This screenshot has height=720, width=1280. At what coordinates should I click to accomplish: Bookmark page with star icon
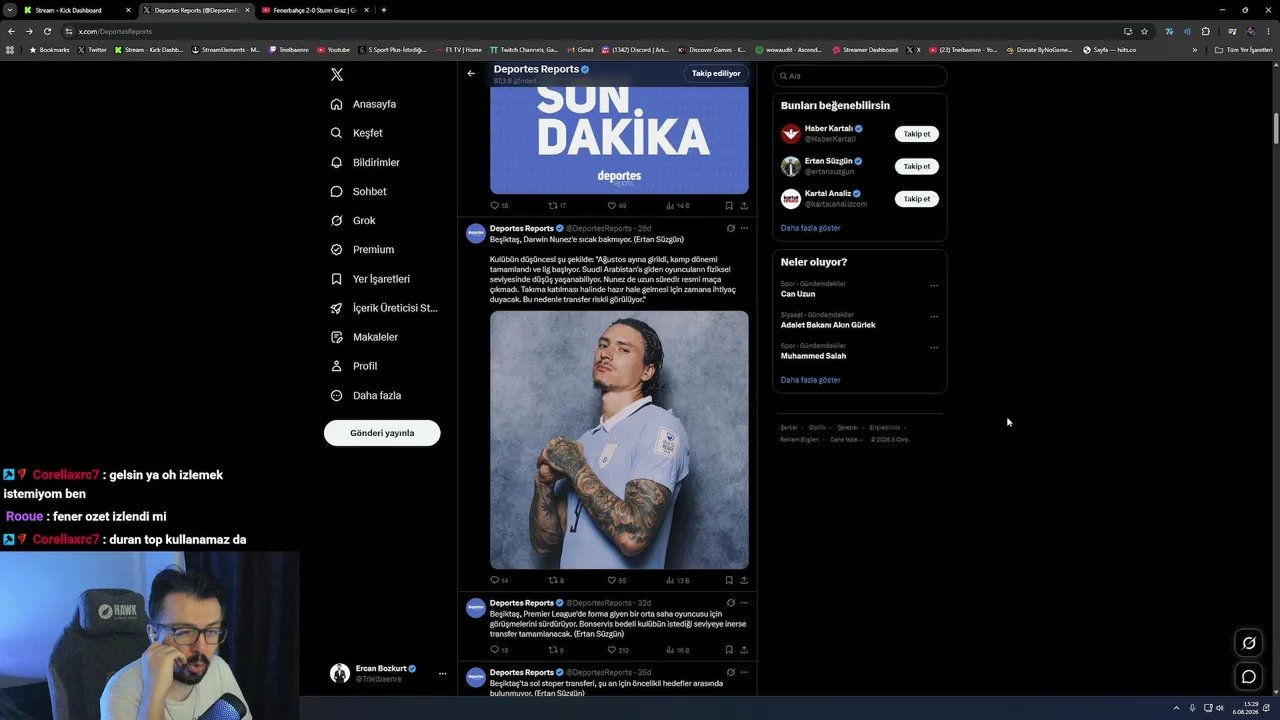click(x=1145, y=31)
